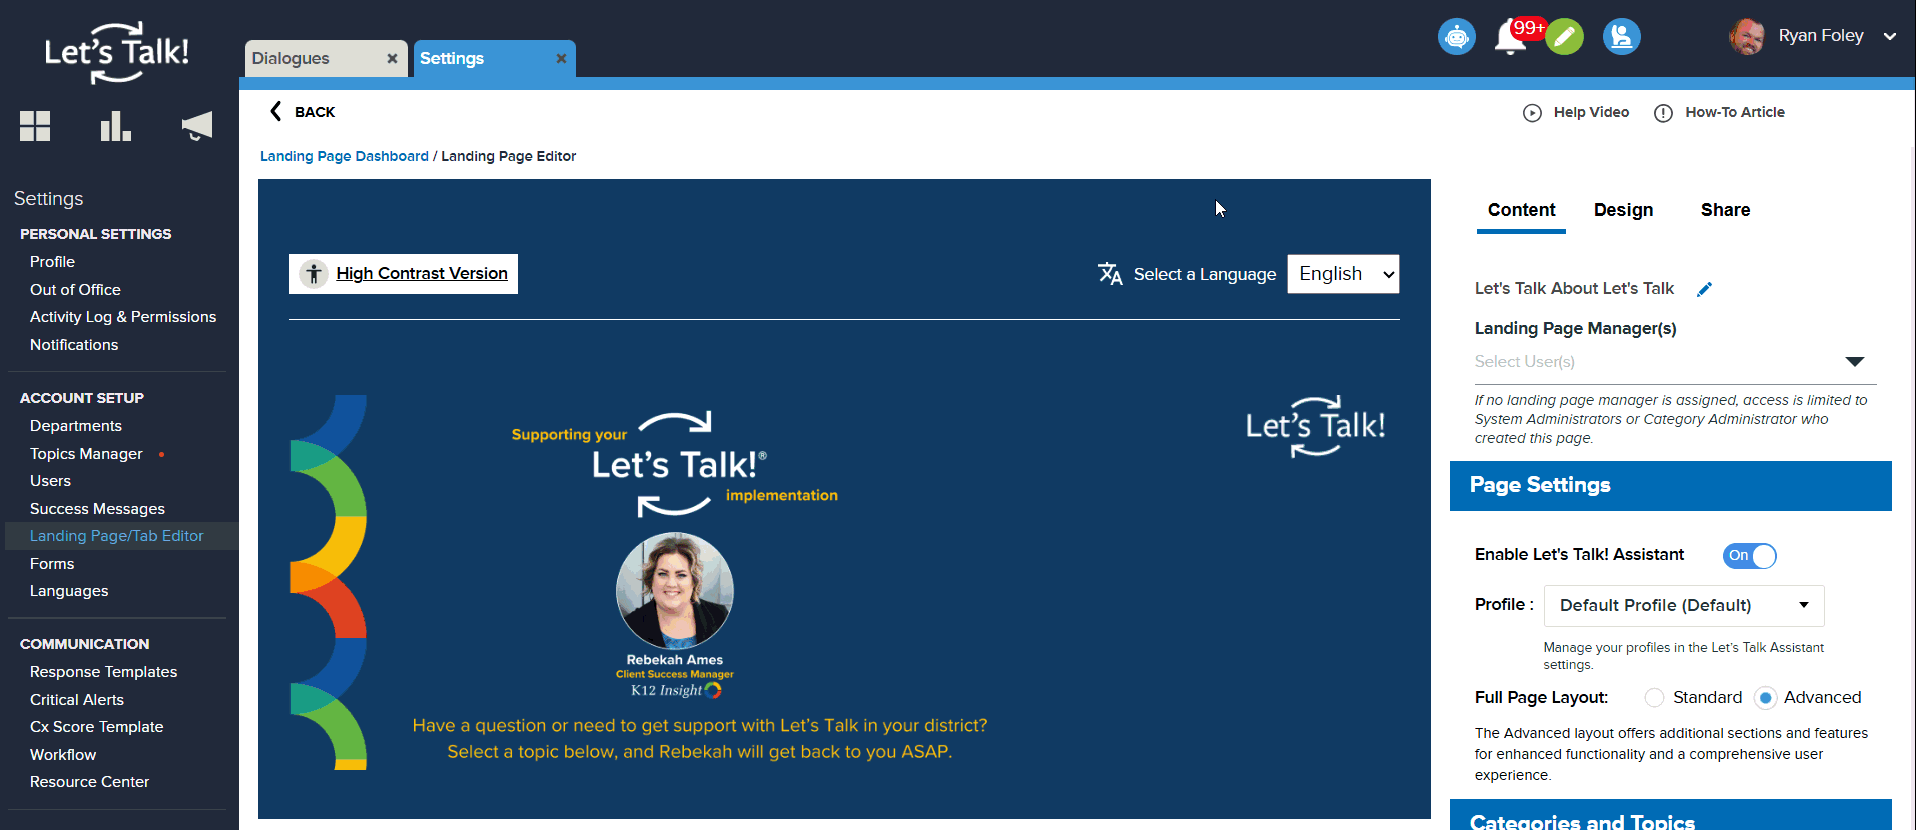Close the Settings tab

pyautogui.click(x=561, y=59)
